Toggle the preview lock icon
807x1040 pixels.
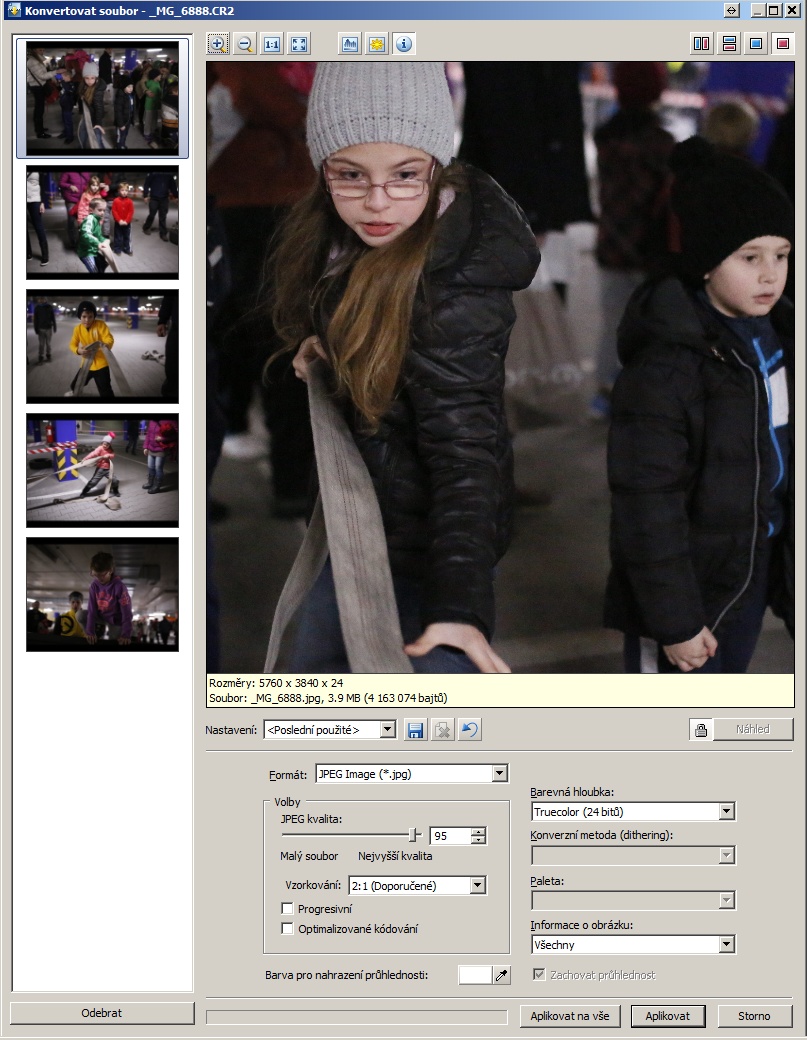click(x=701, y=730)
